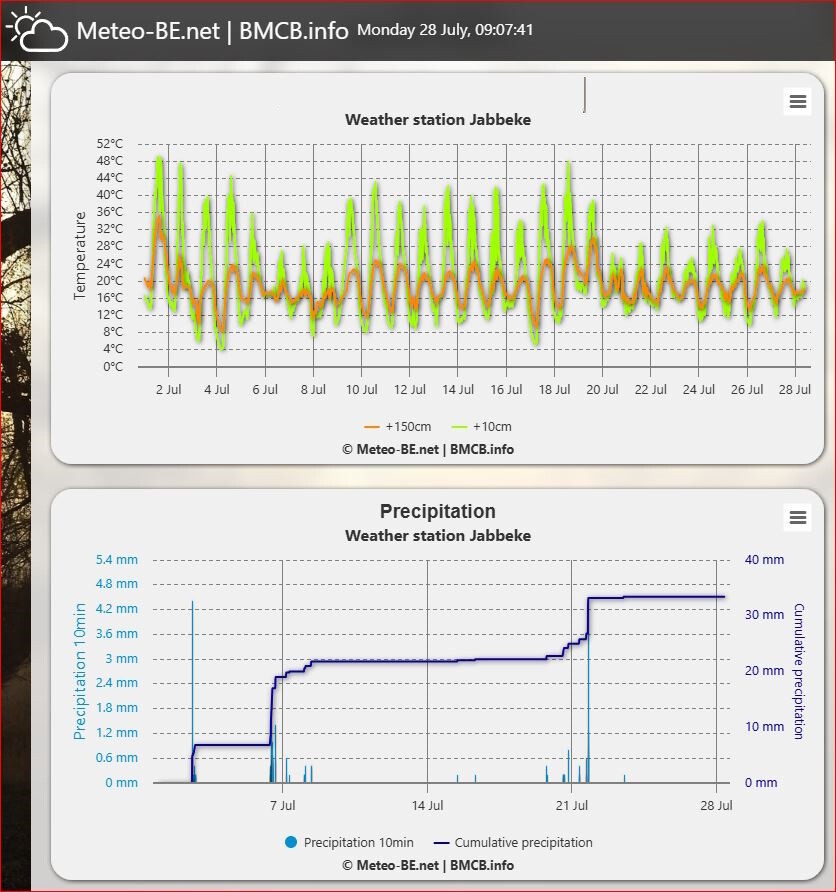This screenshot has width=836, height=892.
Task: Click the Cumulative precipitation axis title
Action: pyautogui.click(x=798, y=671)
